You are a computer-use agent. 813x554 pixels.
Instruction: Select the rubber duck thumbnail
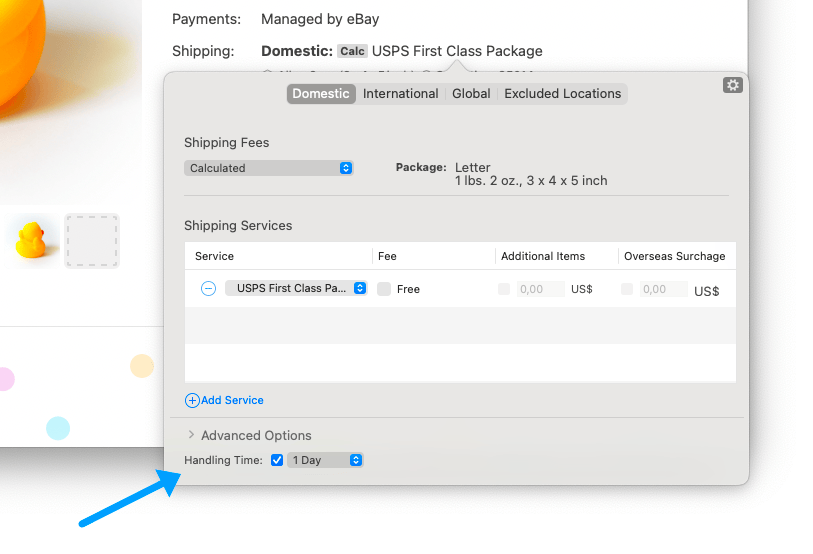coord(32,241)
